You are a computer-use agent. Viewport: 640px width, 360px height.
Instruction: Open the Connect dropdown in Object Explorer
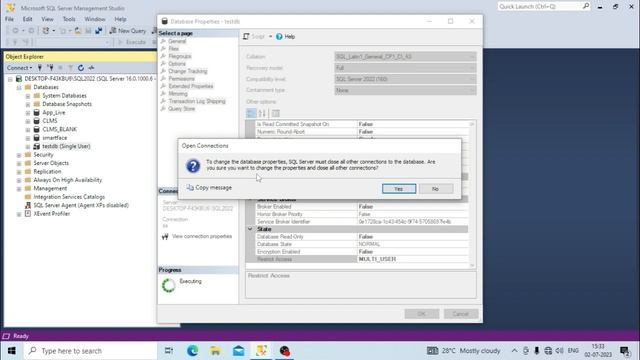[x=19, y=68]
